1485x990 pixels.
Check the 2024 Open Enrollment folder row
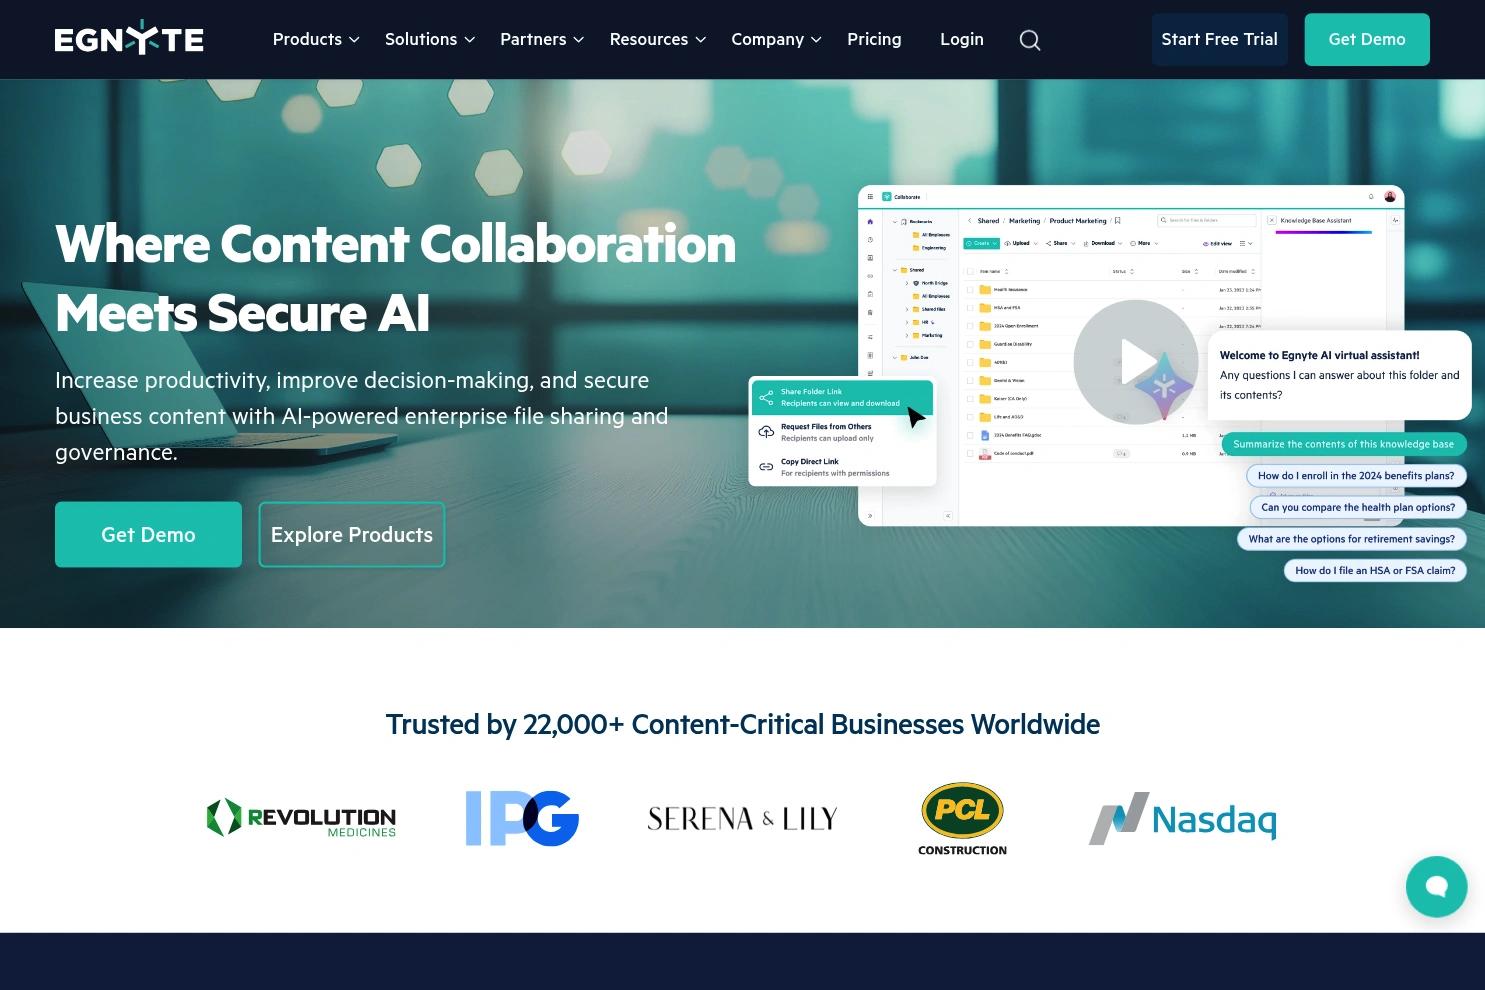[x=970, y=326]
